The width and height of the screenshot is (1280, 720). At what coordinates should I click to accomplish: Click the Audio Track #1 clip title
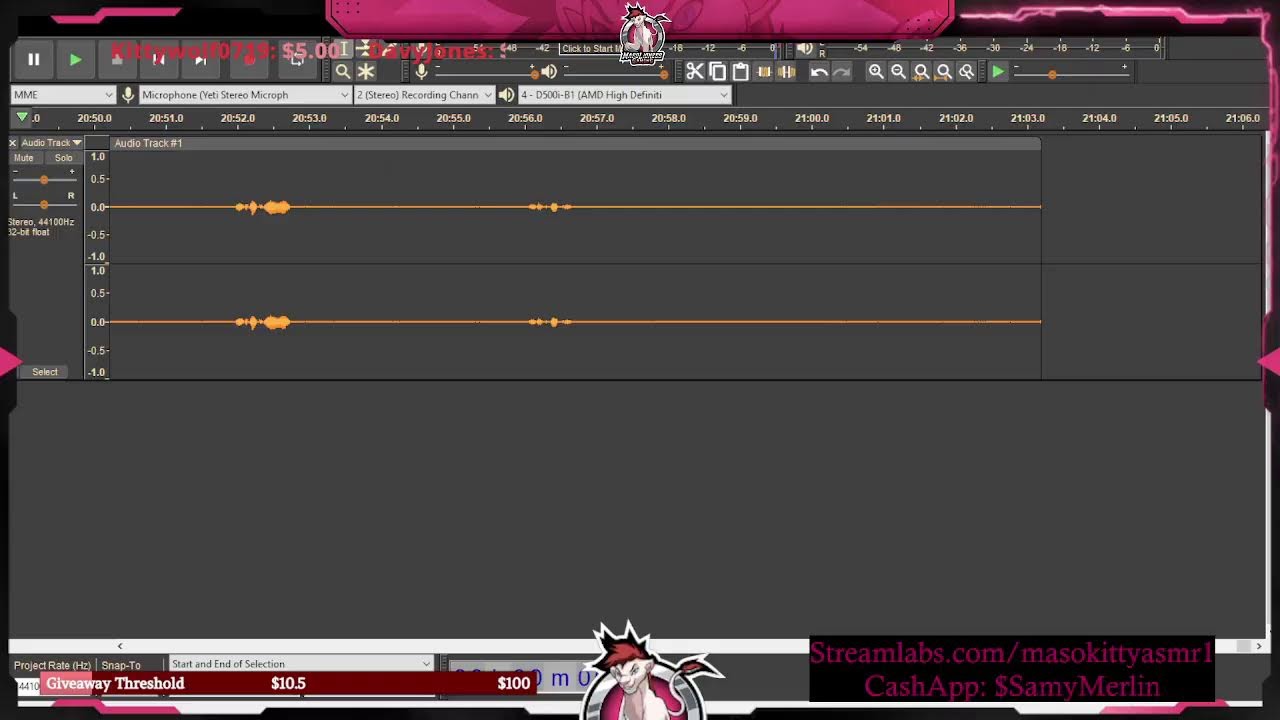click(x=148, y=143)
